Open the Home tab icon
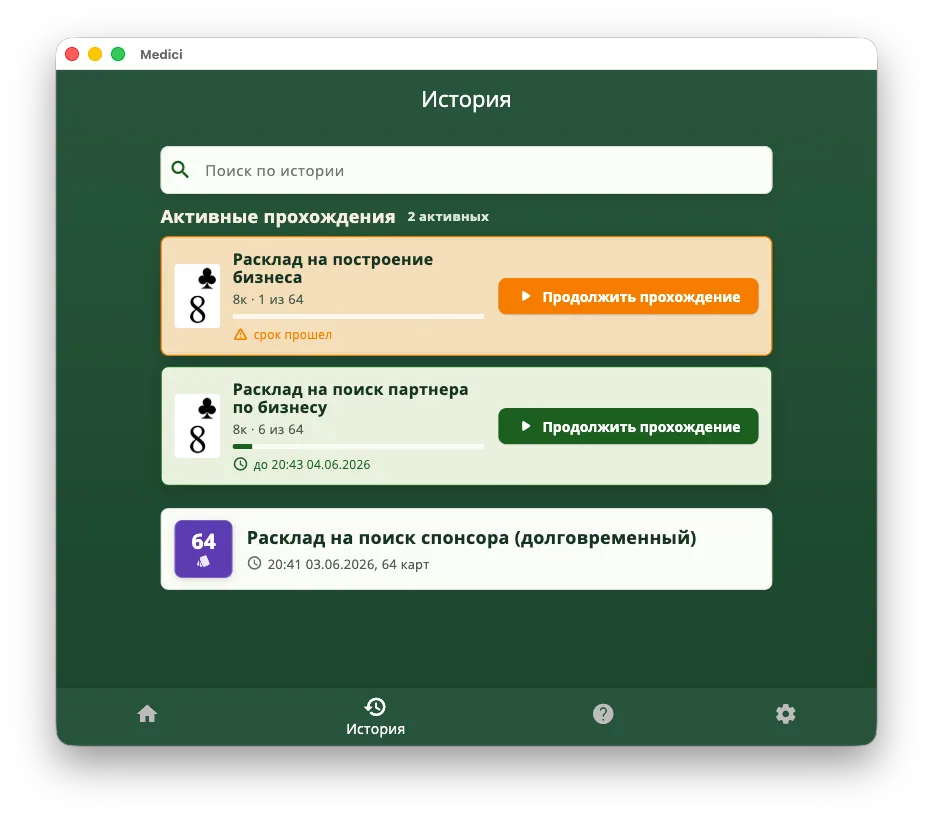The image size is (933, 820). 147,713
